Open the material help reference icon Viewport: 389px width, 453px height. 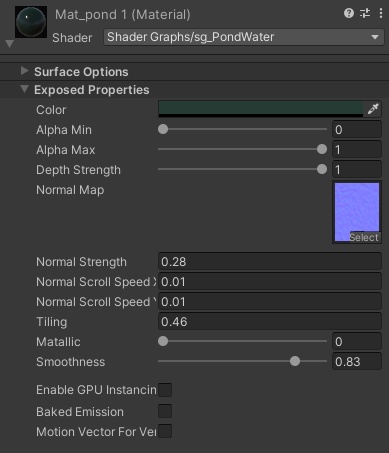[349, 13]
